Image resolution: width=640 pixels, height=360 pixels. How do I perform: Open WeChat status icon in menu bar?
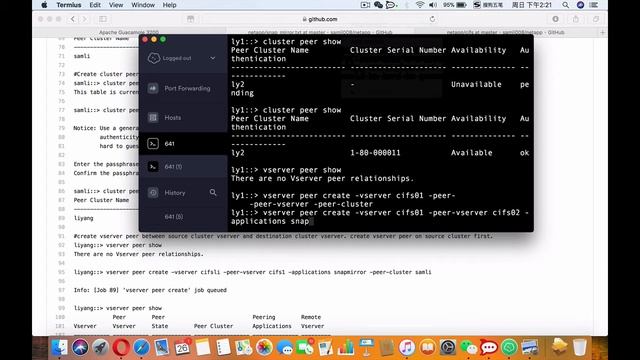[378, 5]
